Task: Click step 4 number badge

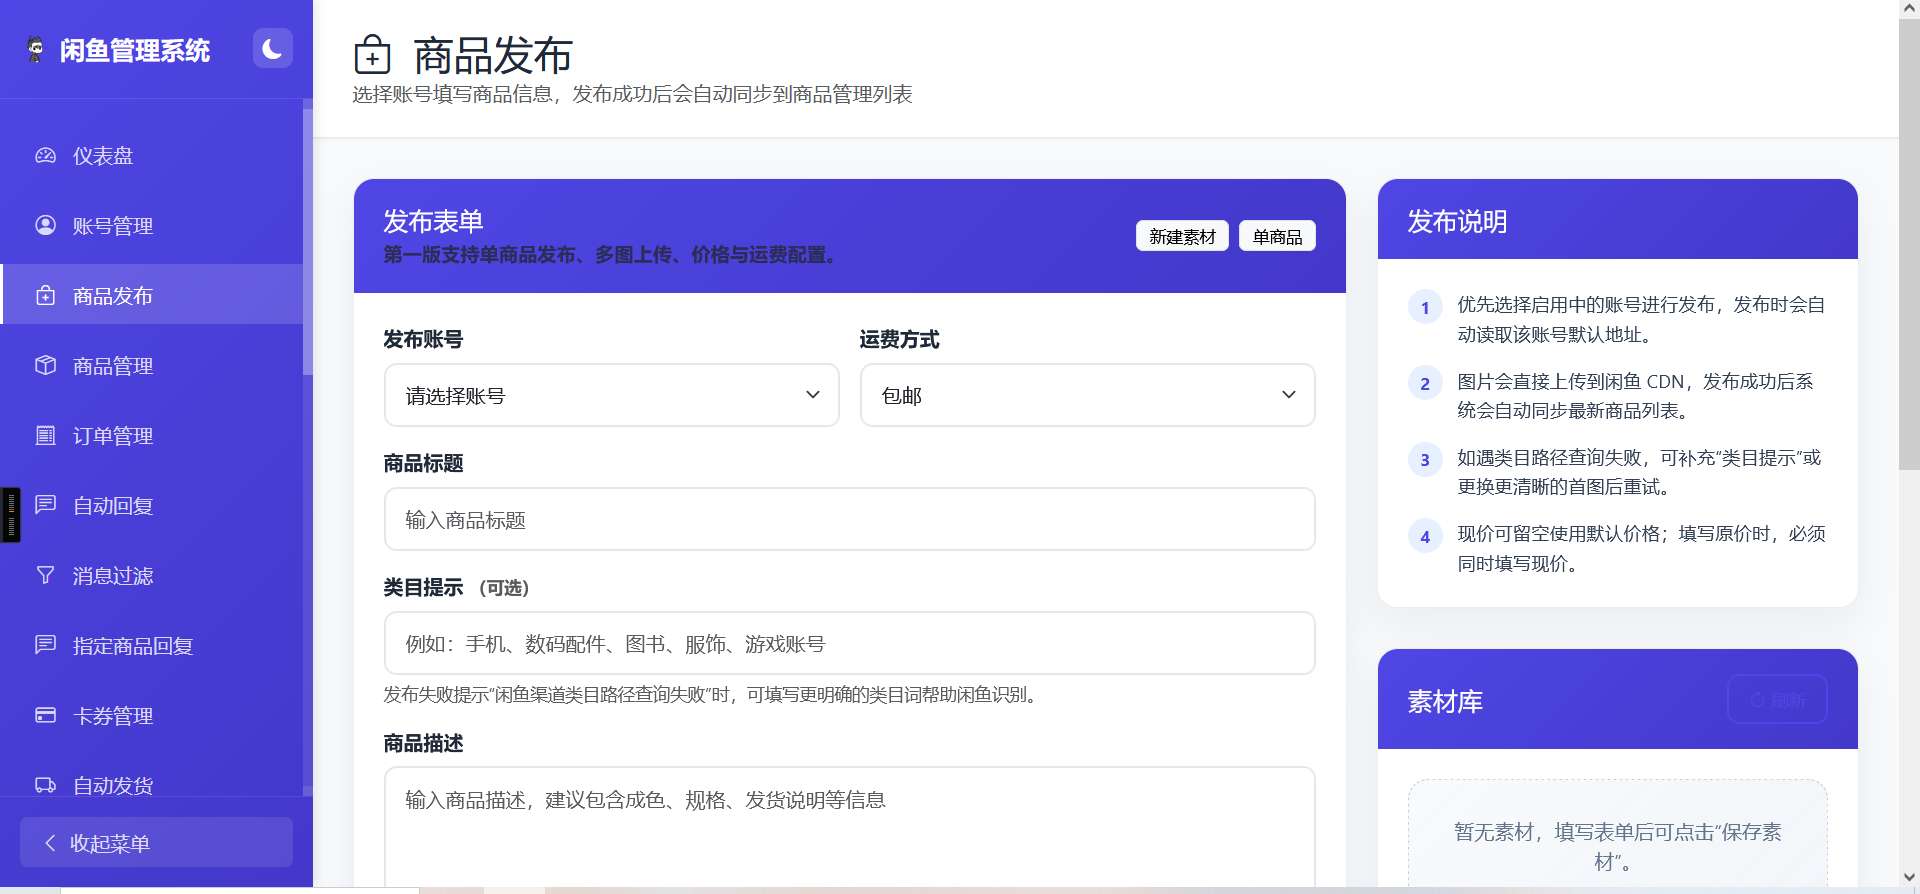Action: (1425, 536)
